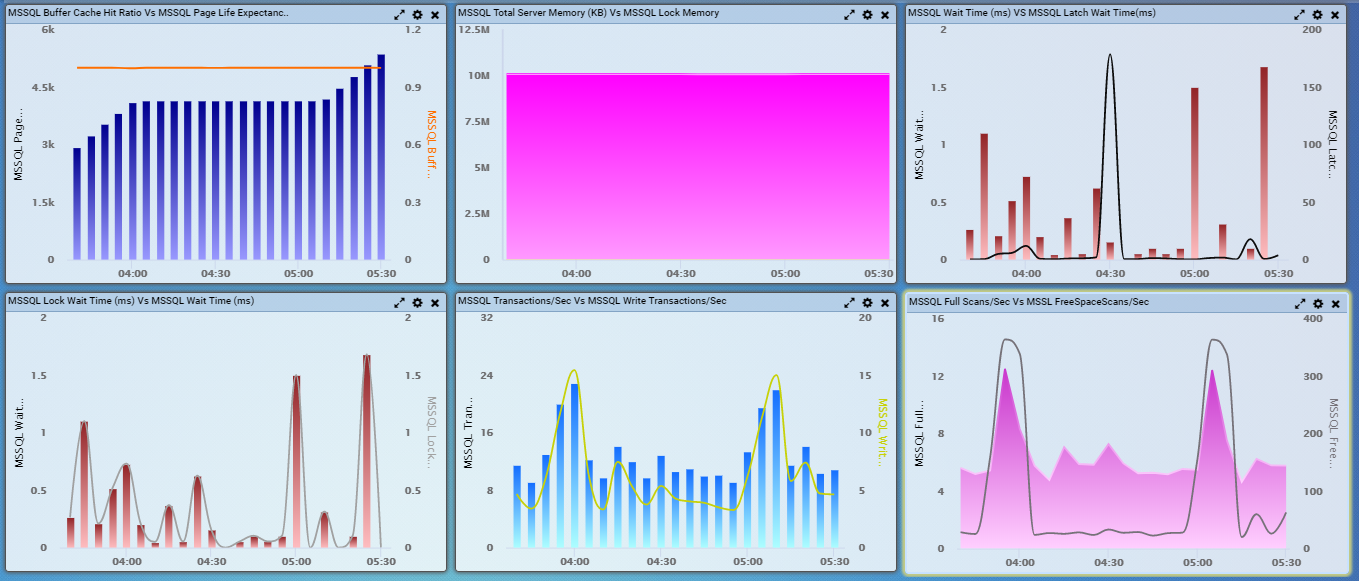
Task: Select the Full Scans/Sec vs FreeSpaceScans title
Action: tap(1028, 301)
